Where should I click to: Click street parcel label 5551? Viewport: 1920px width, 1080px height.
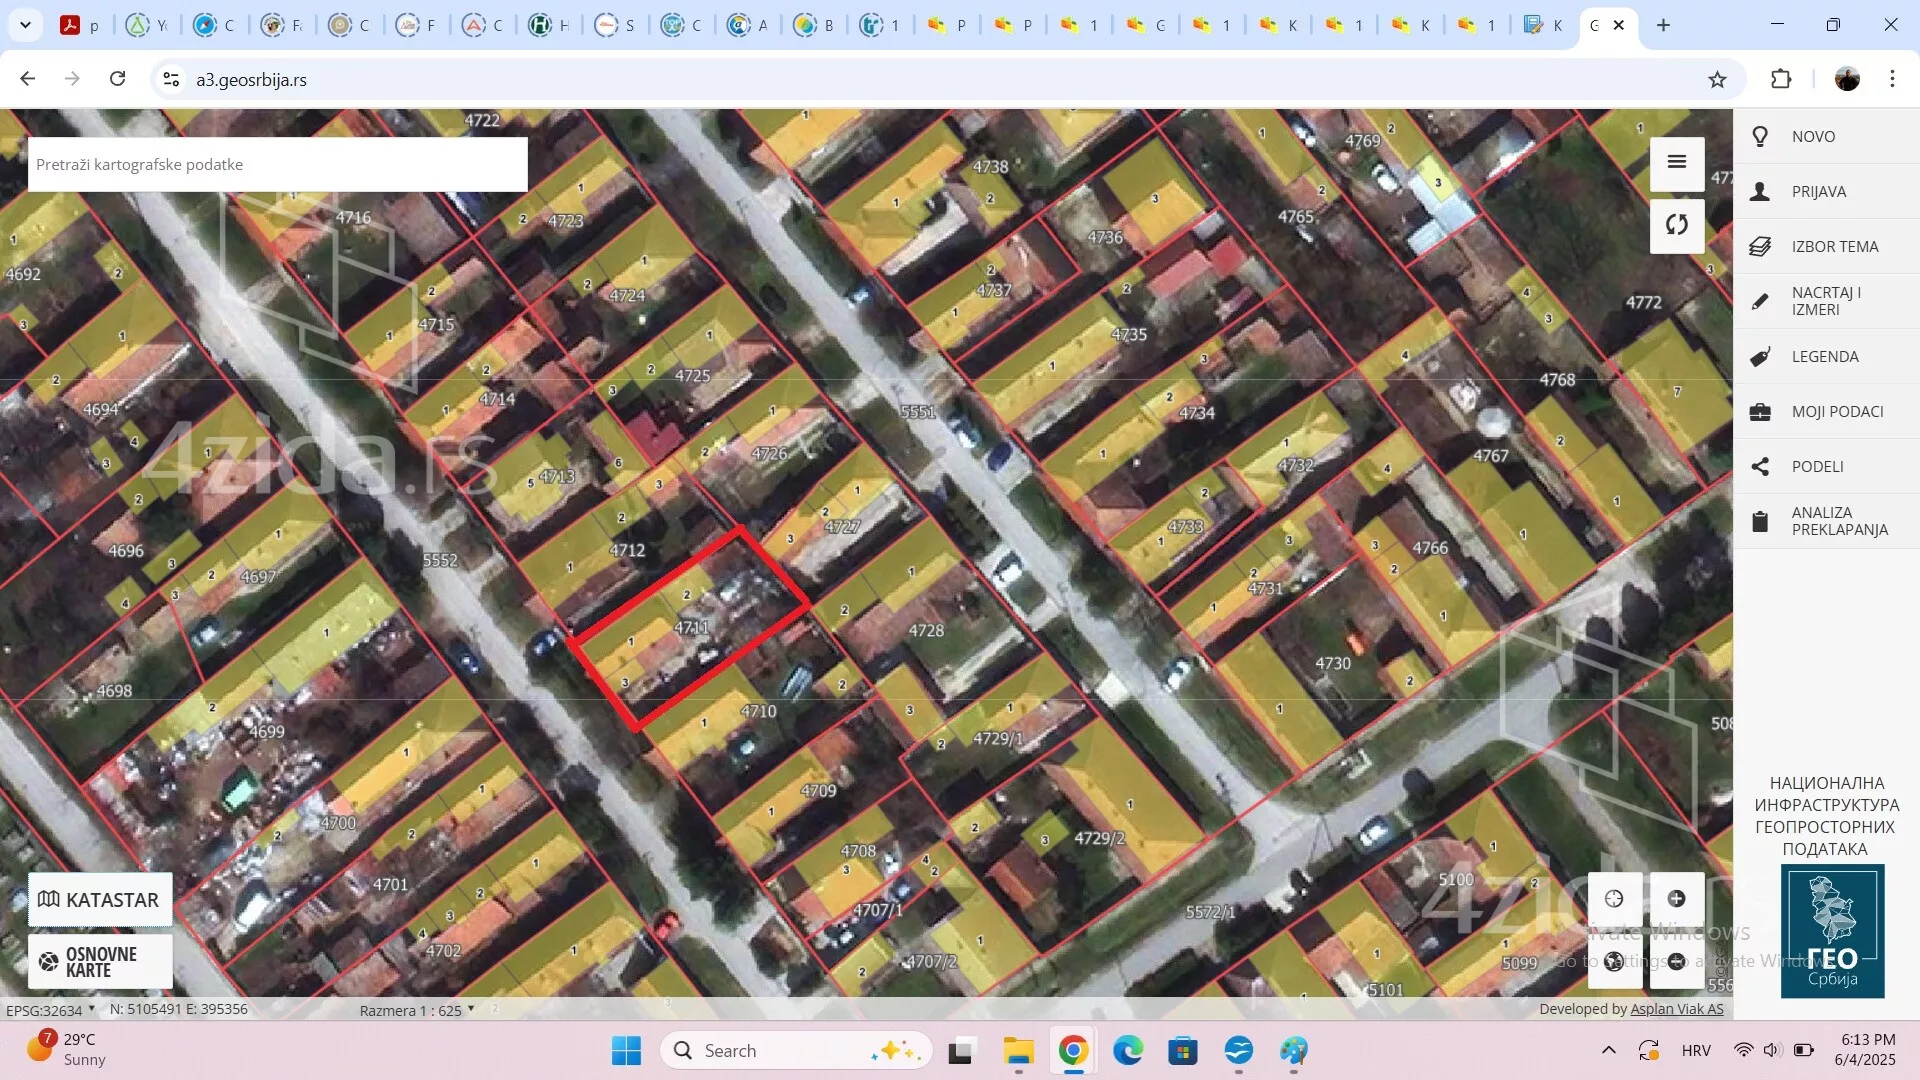coord(918,411)
